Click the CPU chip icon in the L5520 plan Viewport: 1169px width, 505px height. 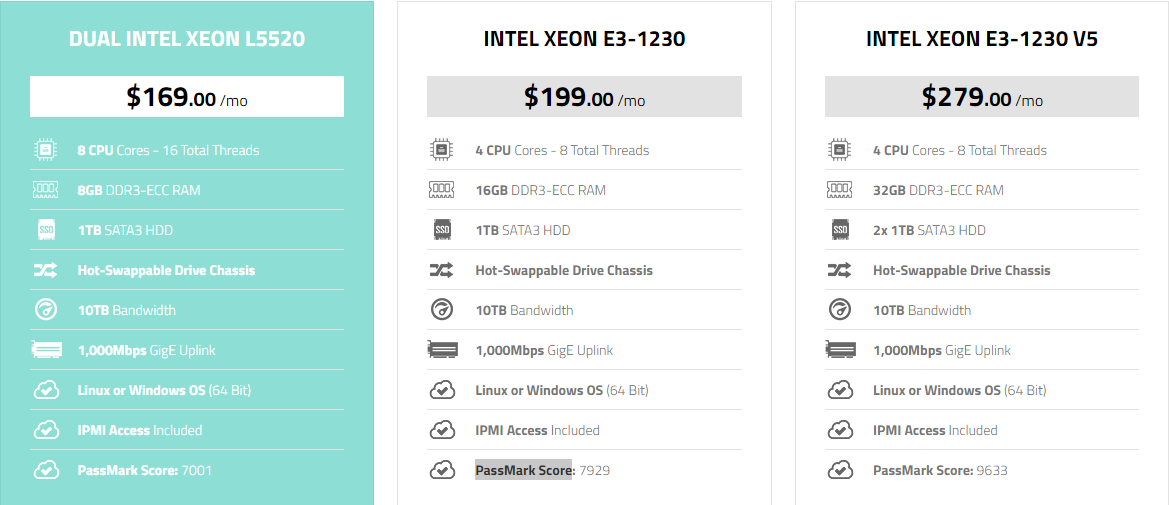(x=45, y=150)
